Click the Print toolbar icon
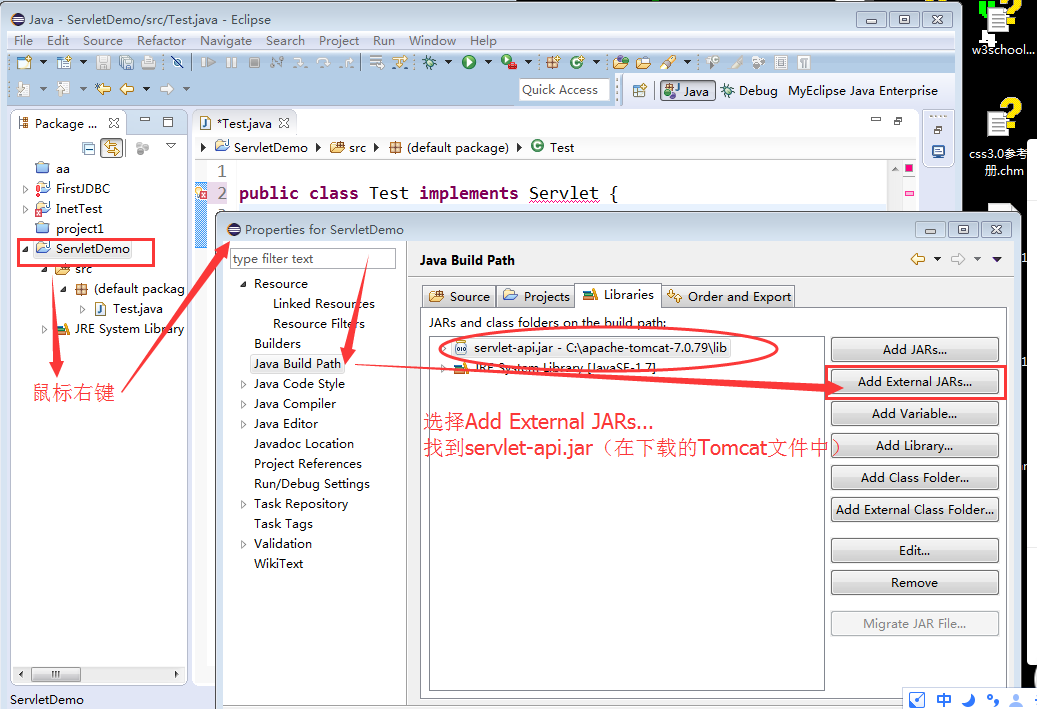This screenshot has height=709, width=1037. (x=148, y=63)
